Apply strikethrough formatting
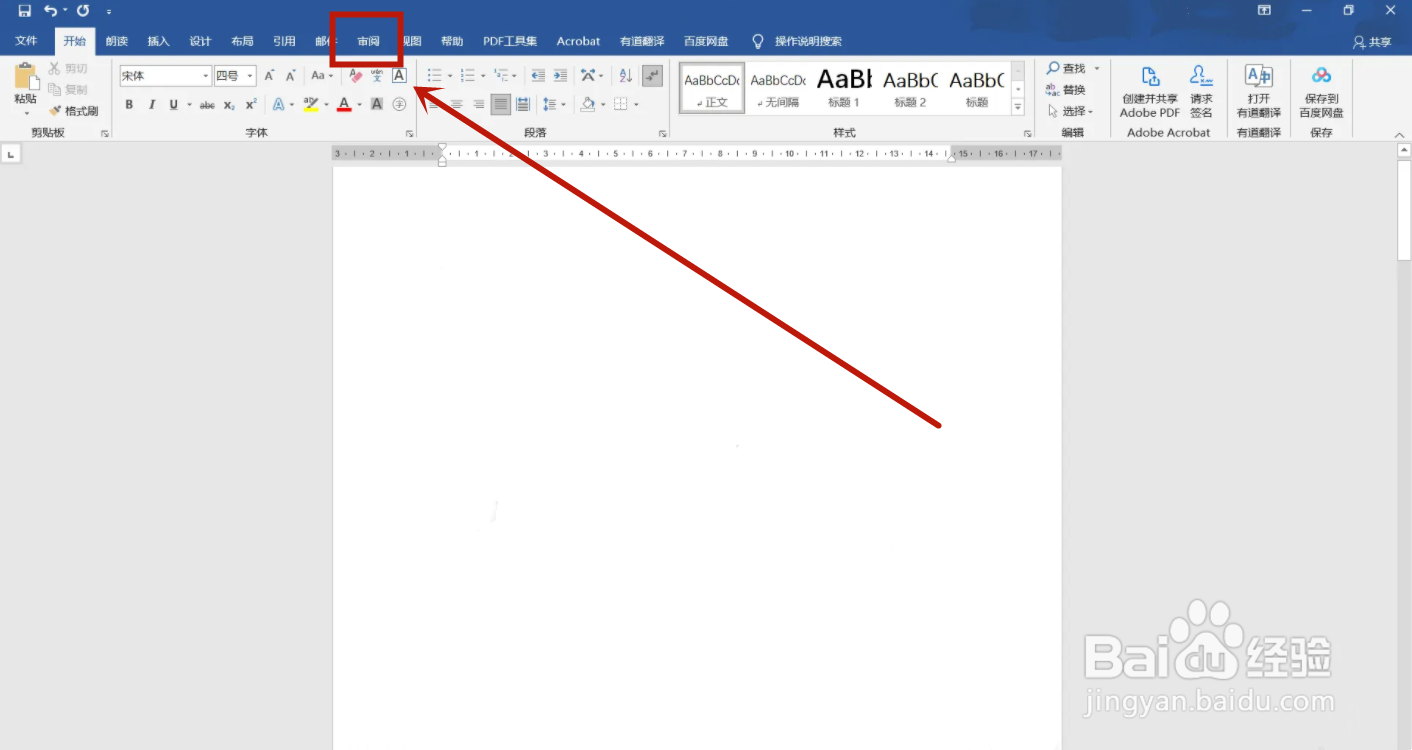 pyautogui.click(x=207, y=105)
